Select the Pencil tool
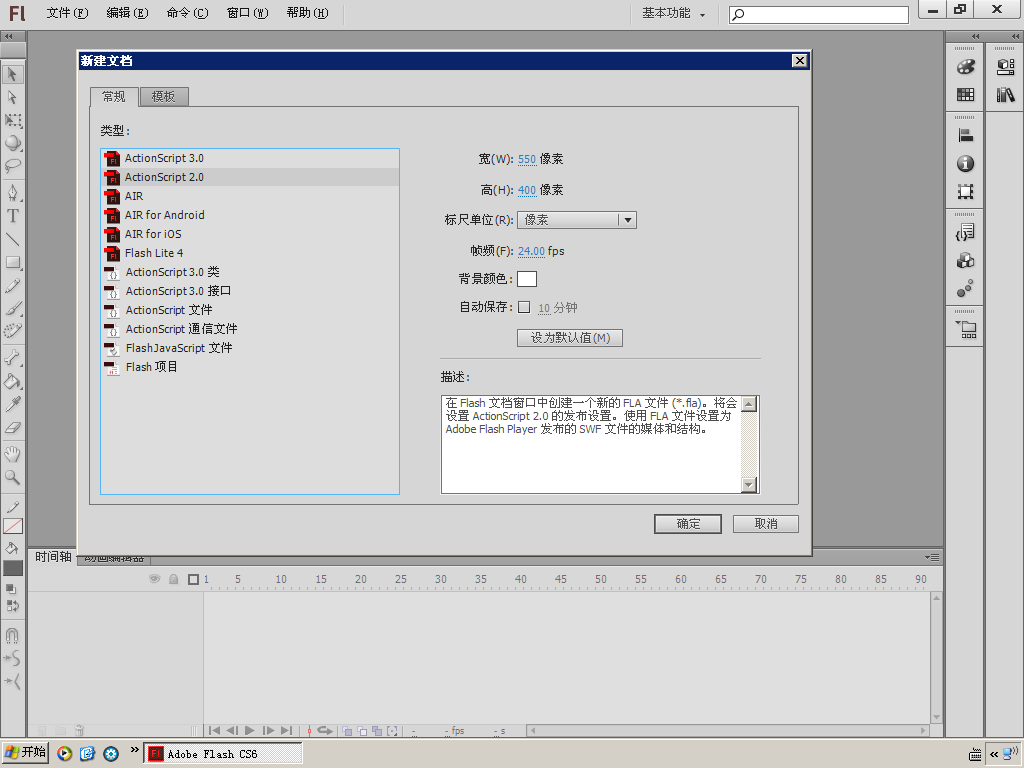 (12, 285)
